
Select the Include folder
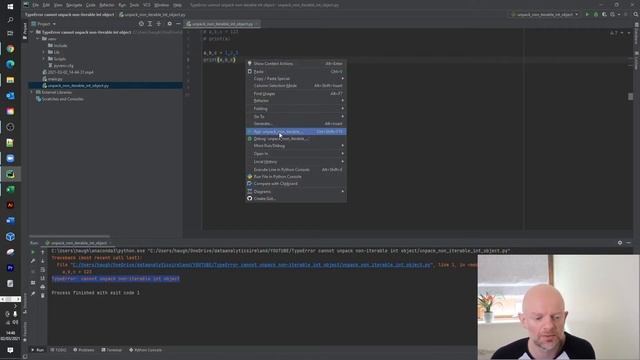(58, 45)
